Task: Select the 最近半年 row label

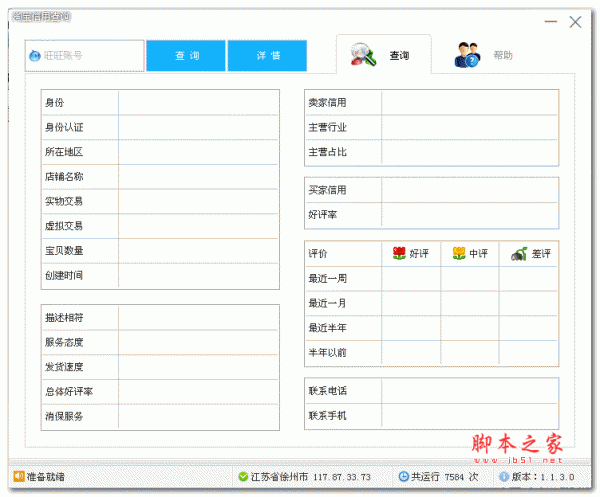Action: 328,328
